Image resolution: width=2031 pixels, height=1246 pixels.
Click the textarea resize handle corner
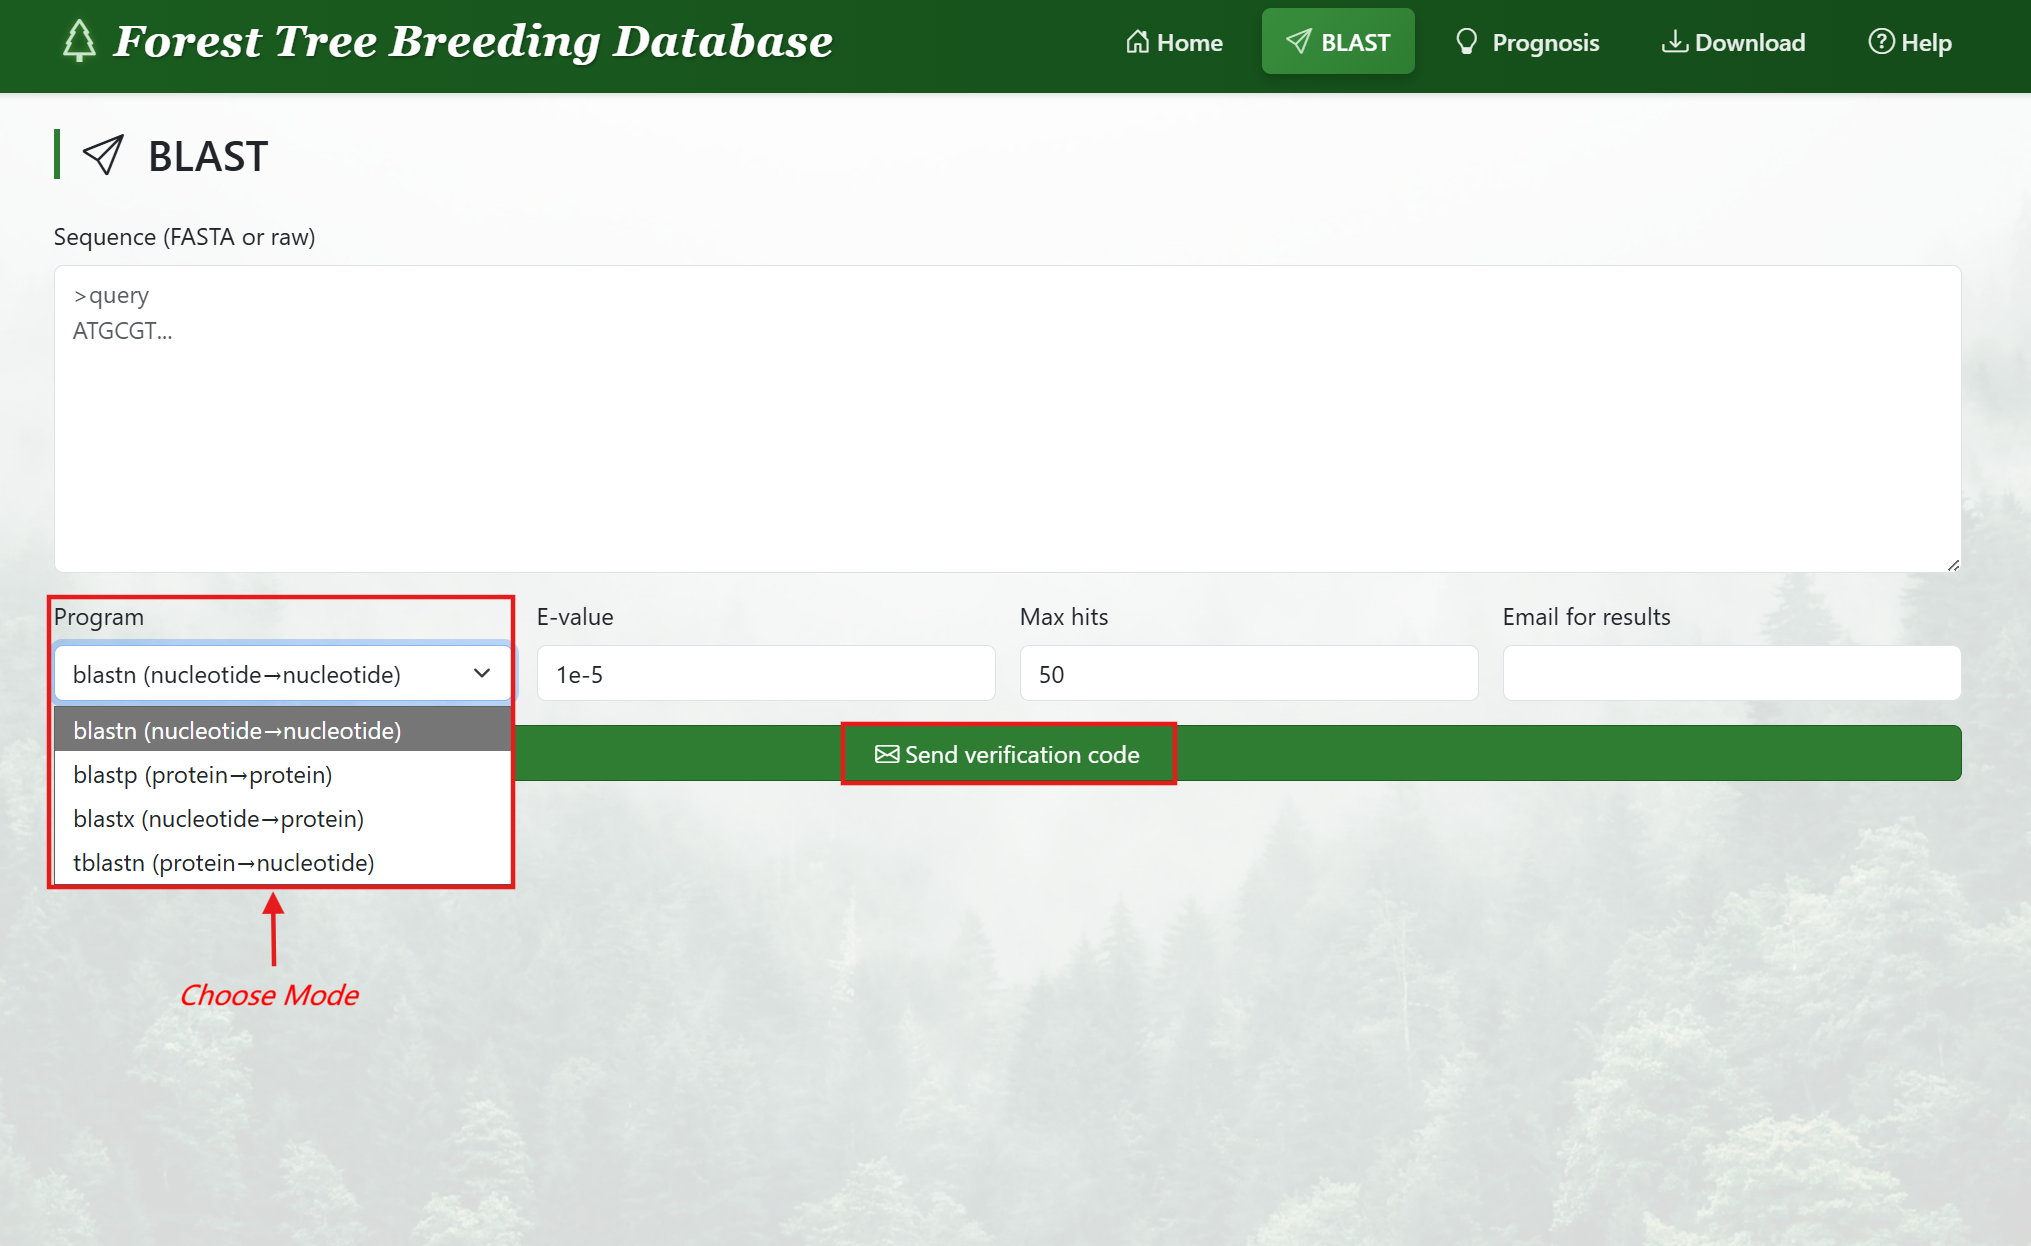point(1953,565)
